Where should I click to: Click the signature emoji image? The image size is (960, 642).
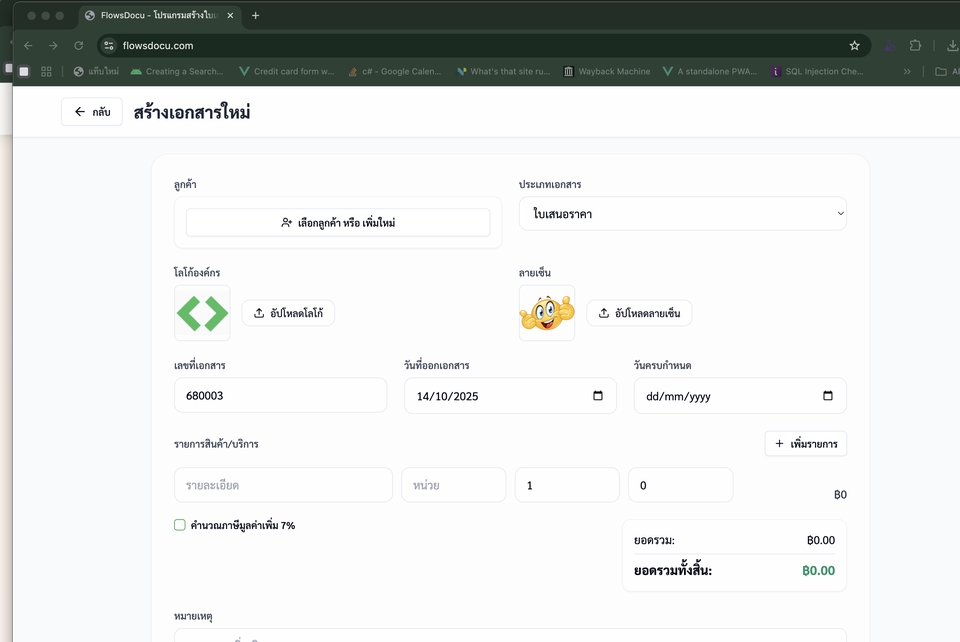547,313
